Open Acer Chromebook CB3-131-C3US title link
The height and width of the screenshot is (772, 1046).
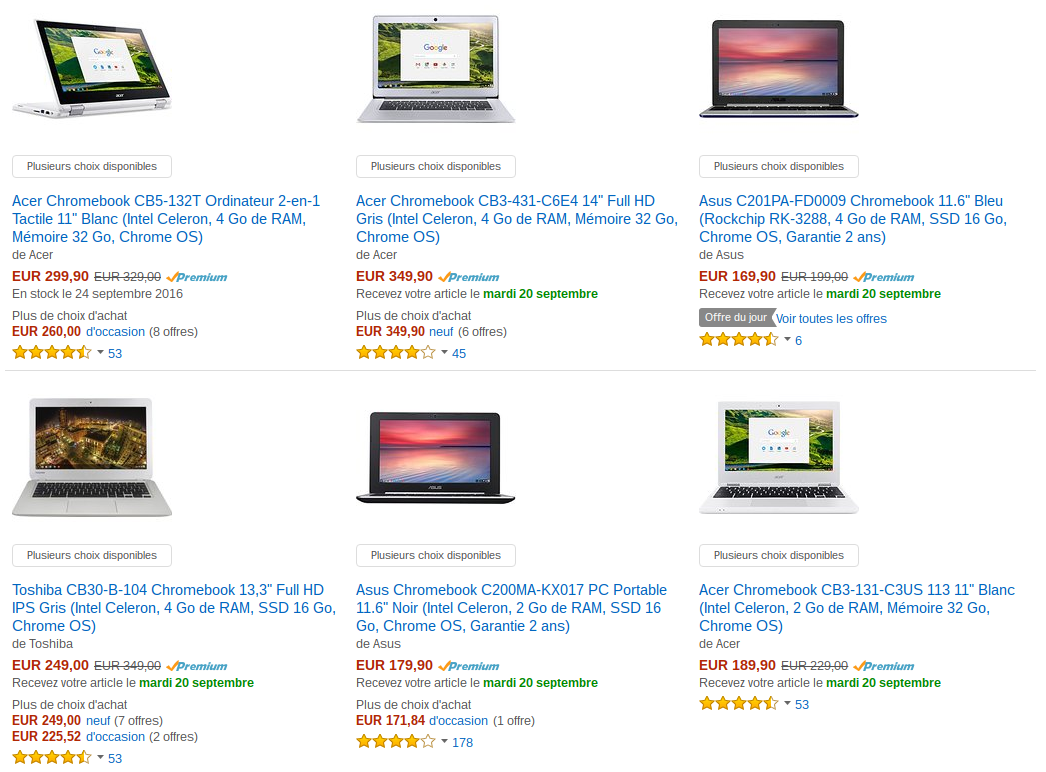tap(857, 608)
